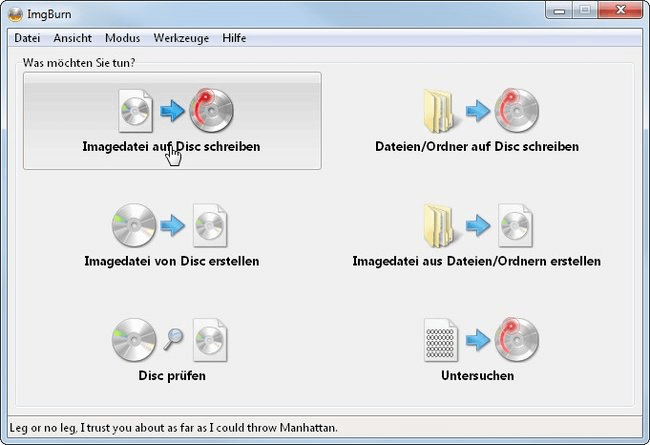
Task: Click the disc icon above Disc prüfen
Action: pos(134,340)
